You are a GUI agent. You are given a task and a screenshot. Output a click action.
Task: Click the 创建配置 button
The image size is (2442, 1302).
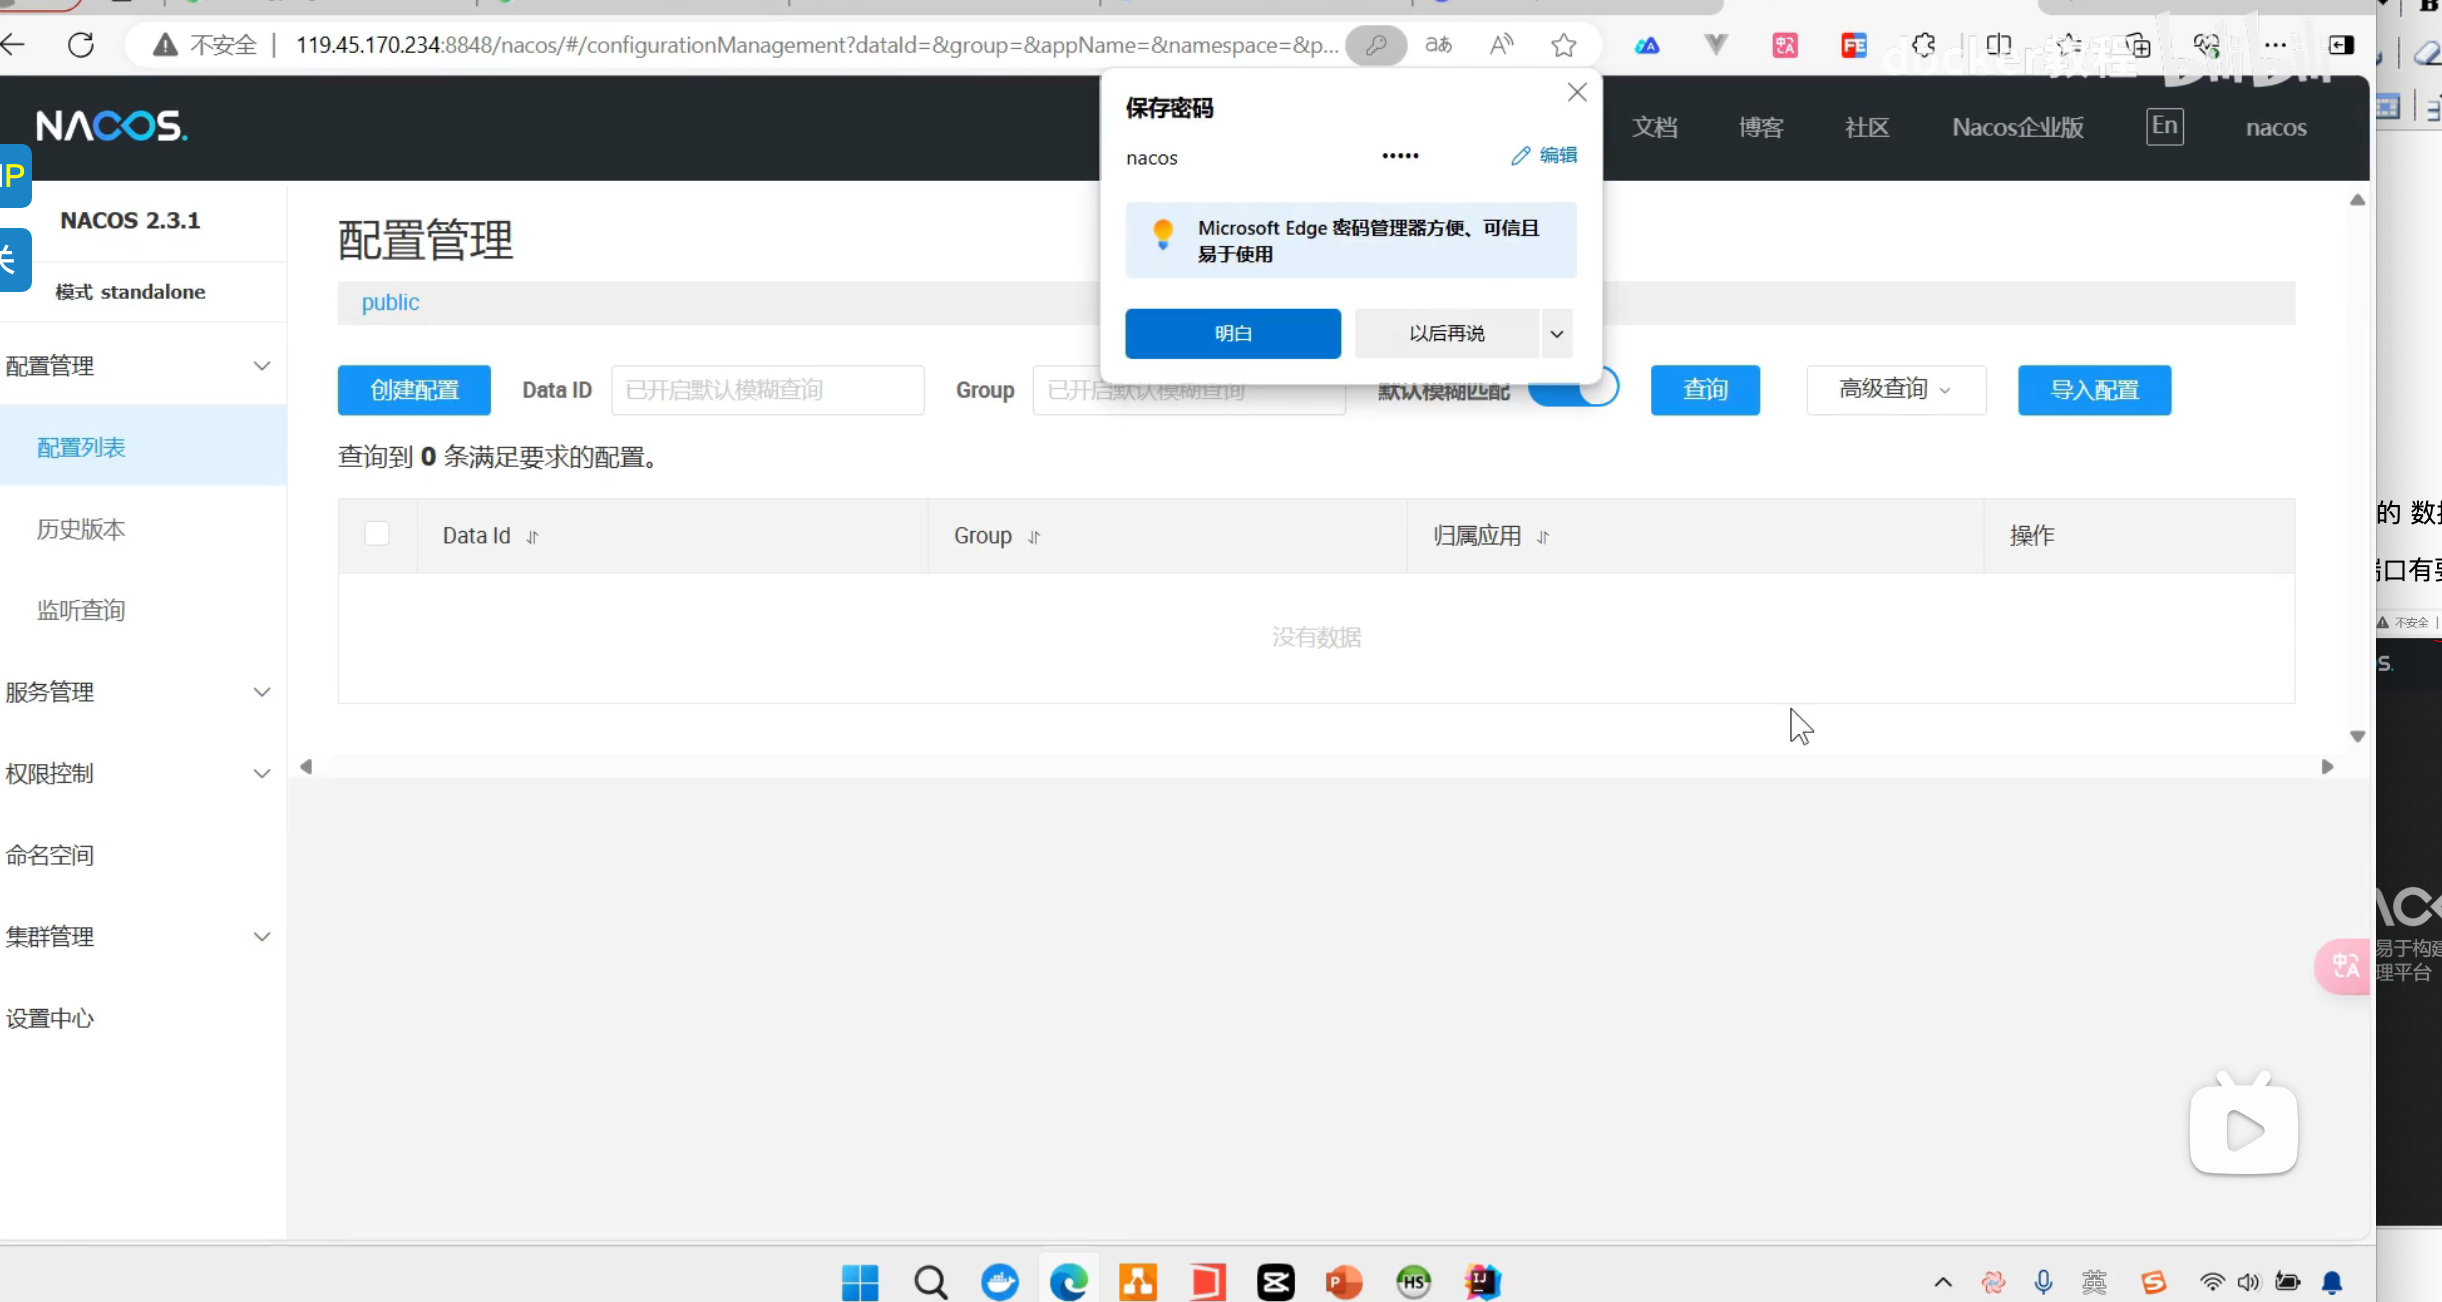pyautogui.click(x=414, y=390)
